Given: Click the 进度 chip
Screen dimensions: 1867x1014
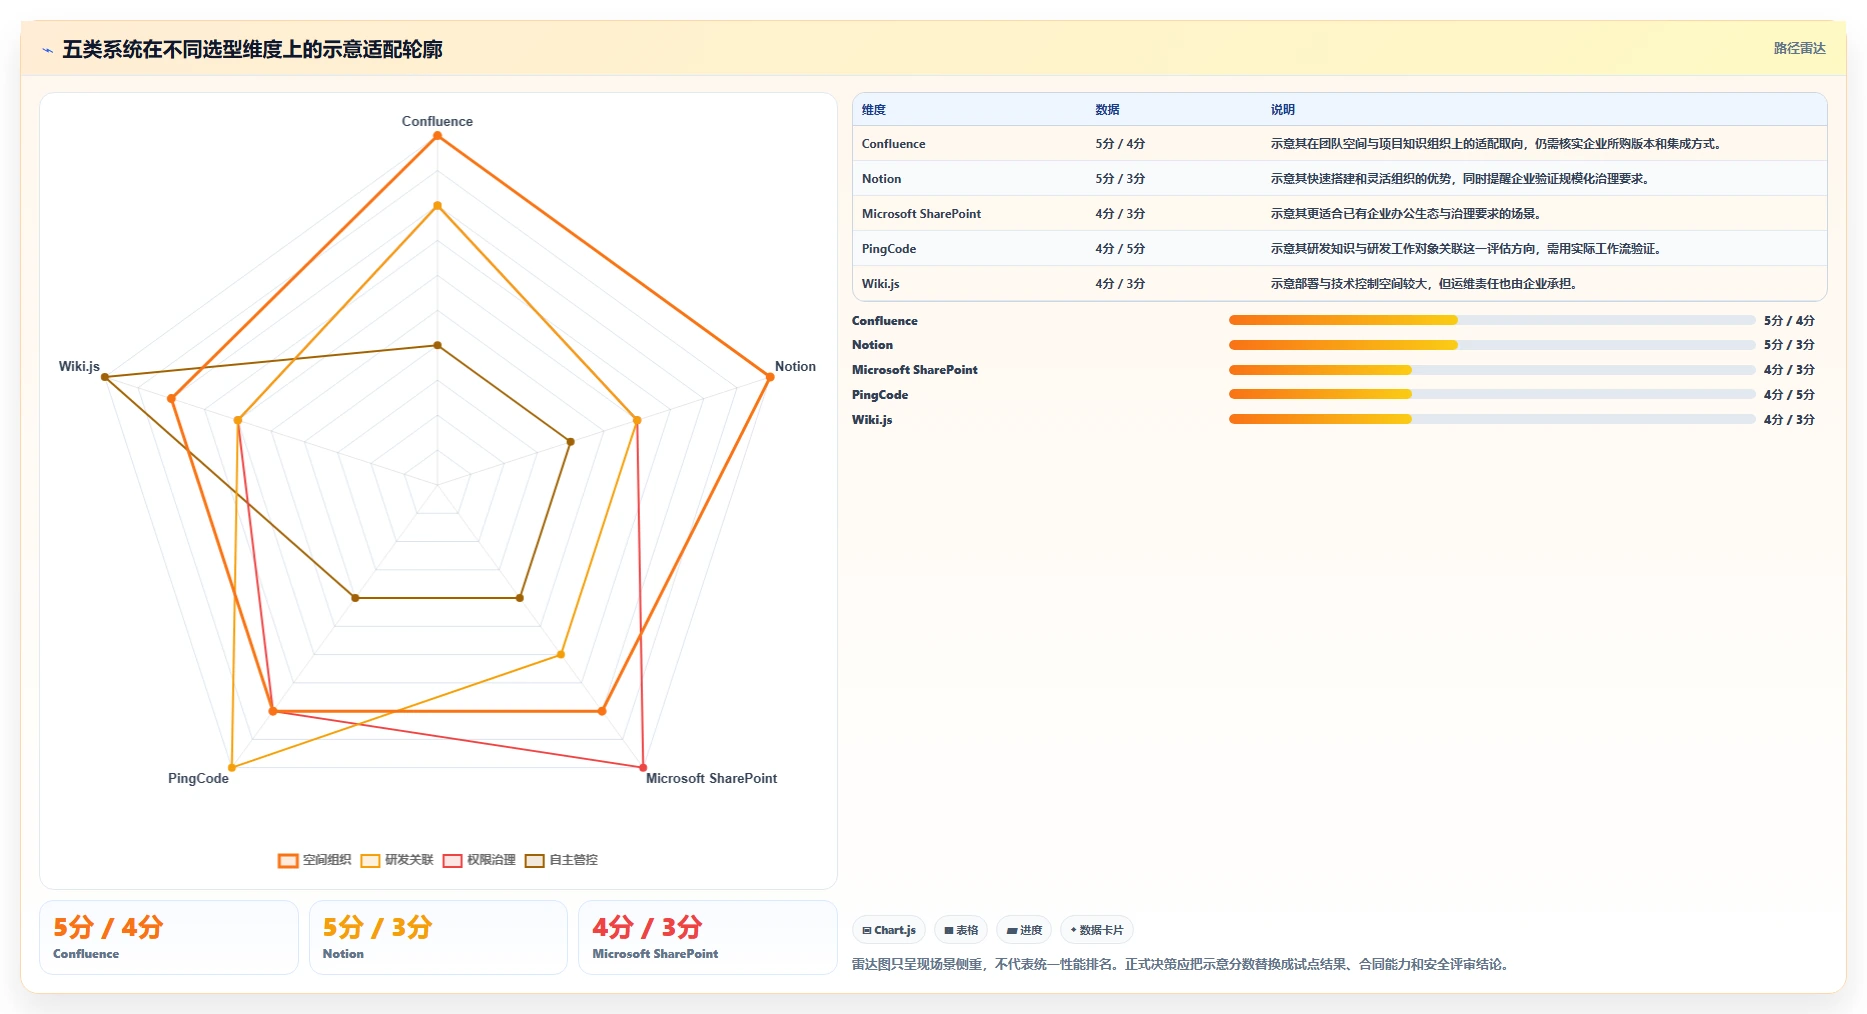Looking at the screenshot, I should (x=1024, y=930).
